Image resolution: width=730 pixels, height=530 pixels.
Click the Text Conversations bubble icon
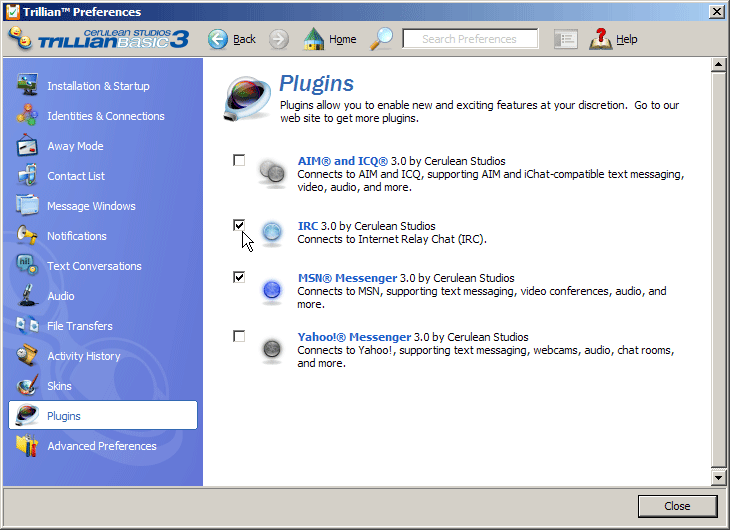click(27, 265)
